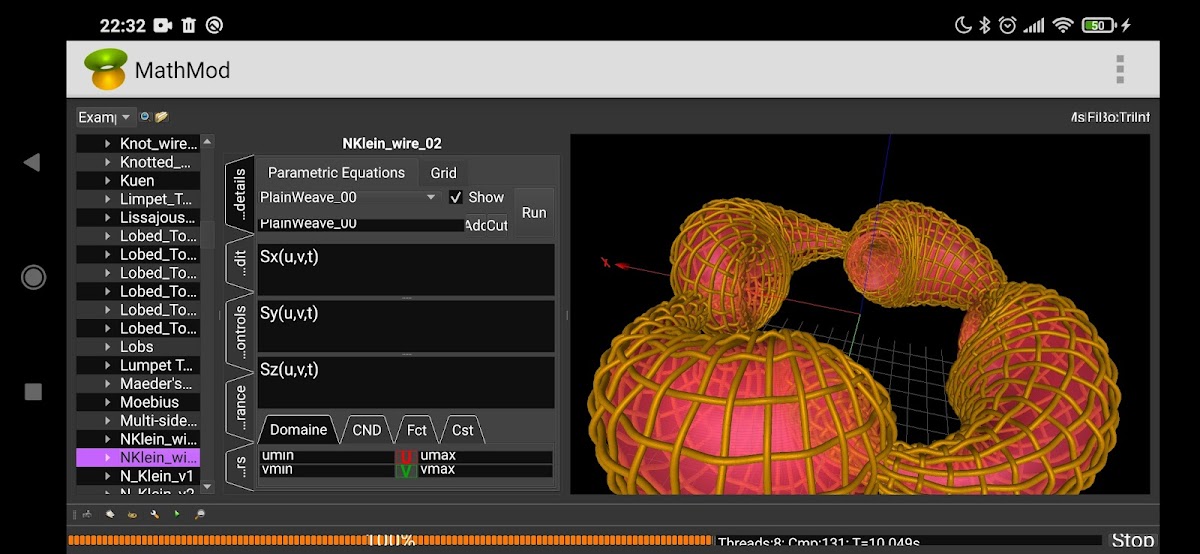The width and height of the screenshot is (1200, 554).
Task: Open the PlainWeave_00 component dropdown
Action: tap(348, 197)
